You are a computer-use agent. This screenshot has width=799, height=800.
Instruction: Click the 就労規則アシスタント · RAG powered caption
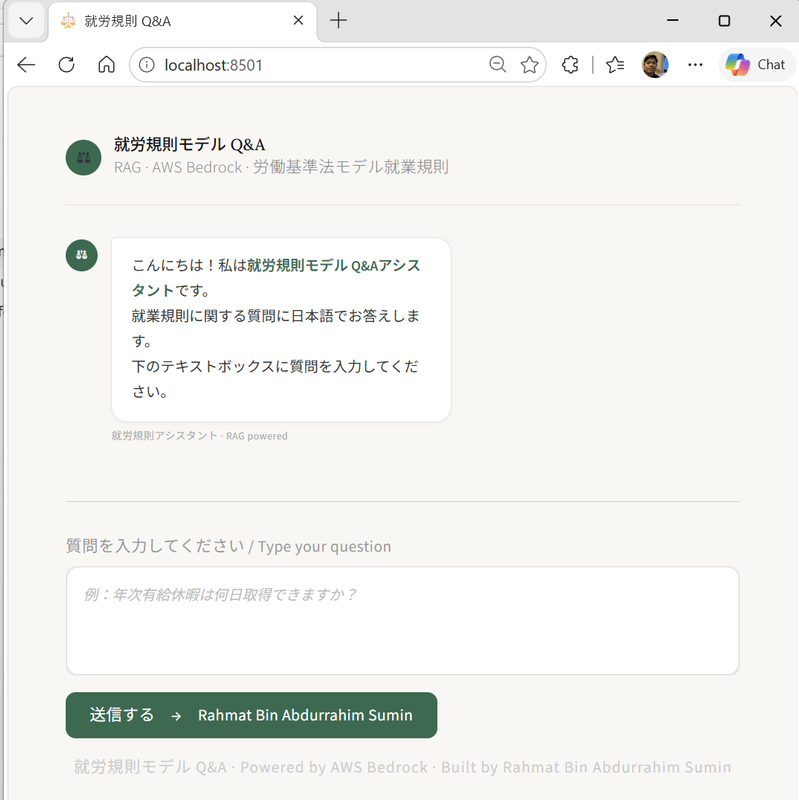click(x=199, y=436)
